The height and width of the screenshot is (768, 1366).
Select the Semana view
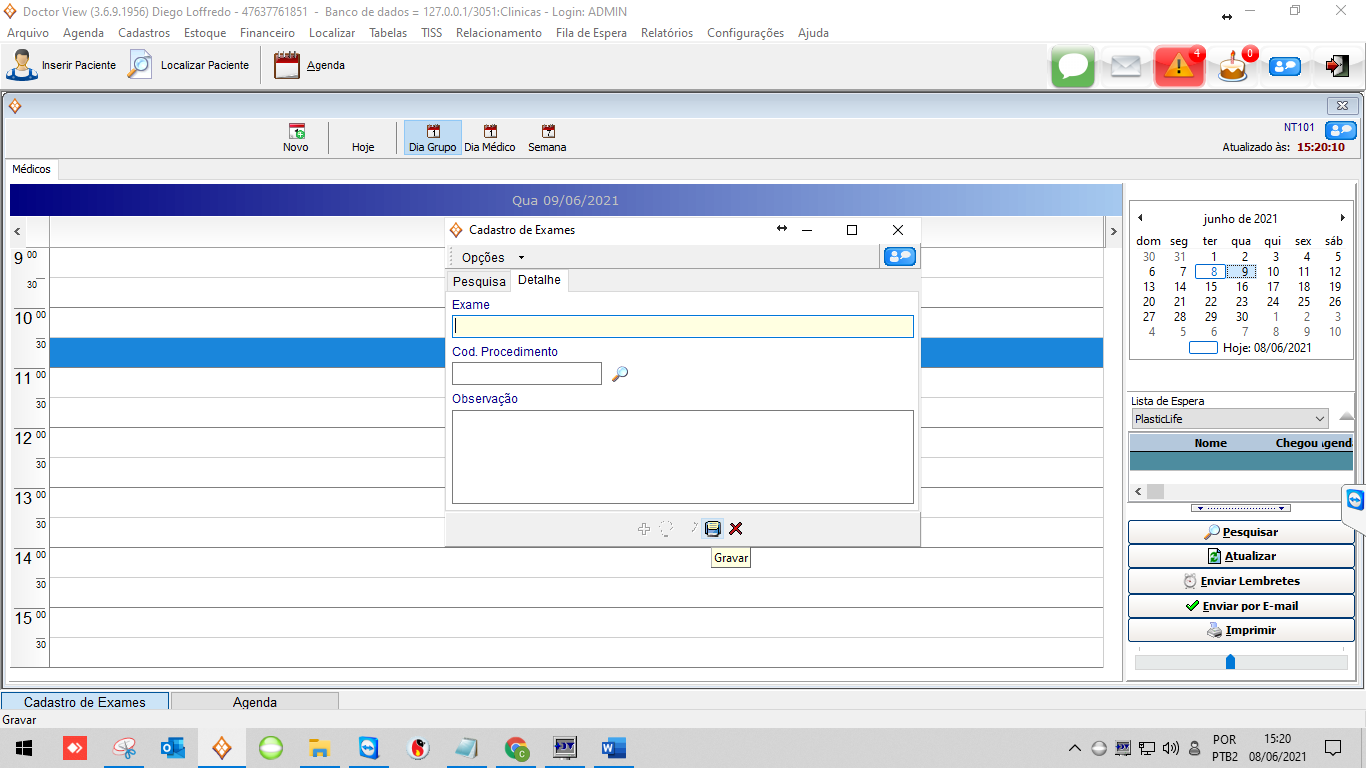coord(547,138)
